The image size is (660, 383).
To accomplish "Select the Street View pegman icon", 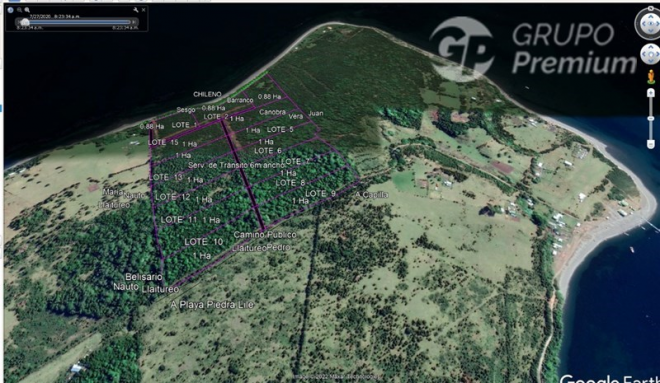I will pyautogui.click(x=651, y=77).
